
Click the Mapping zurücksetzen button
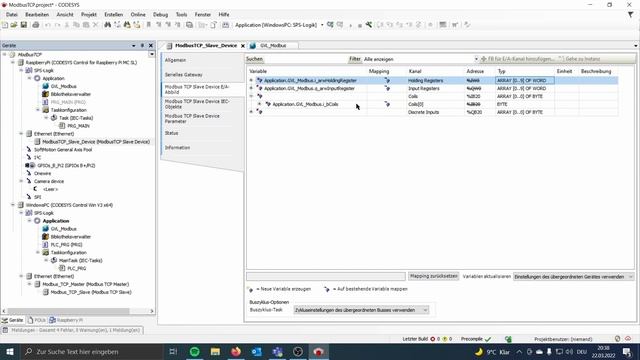coord(433,276)
